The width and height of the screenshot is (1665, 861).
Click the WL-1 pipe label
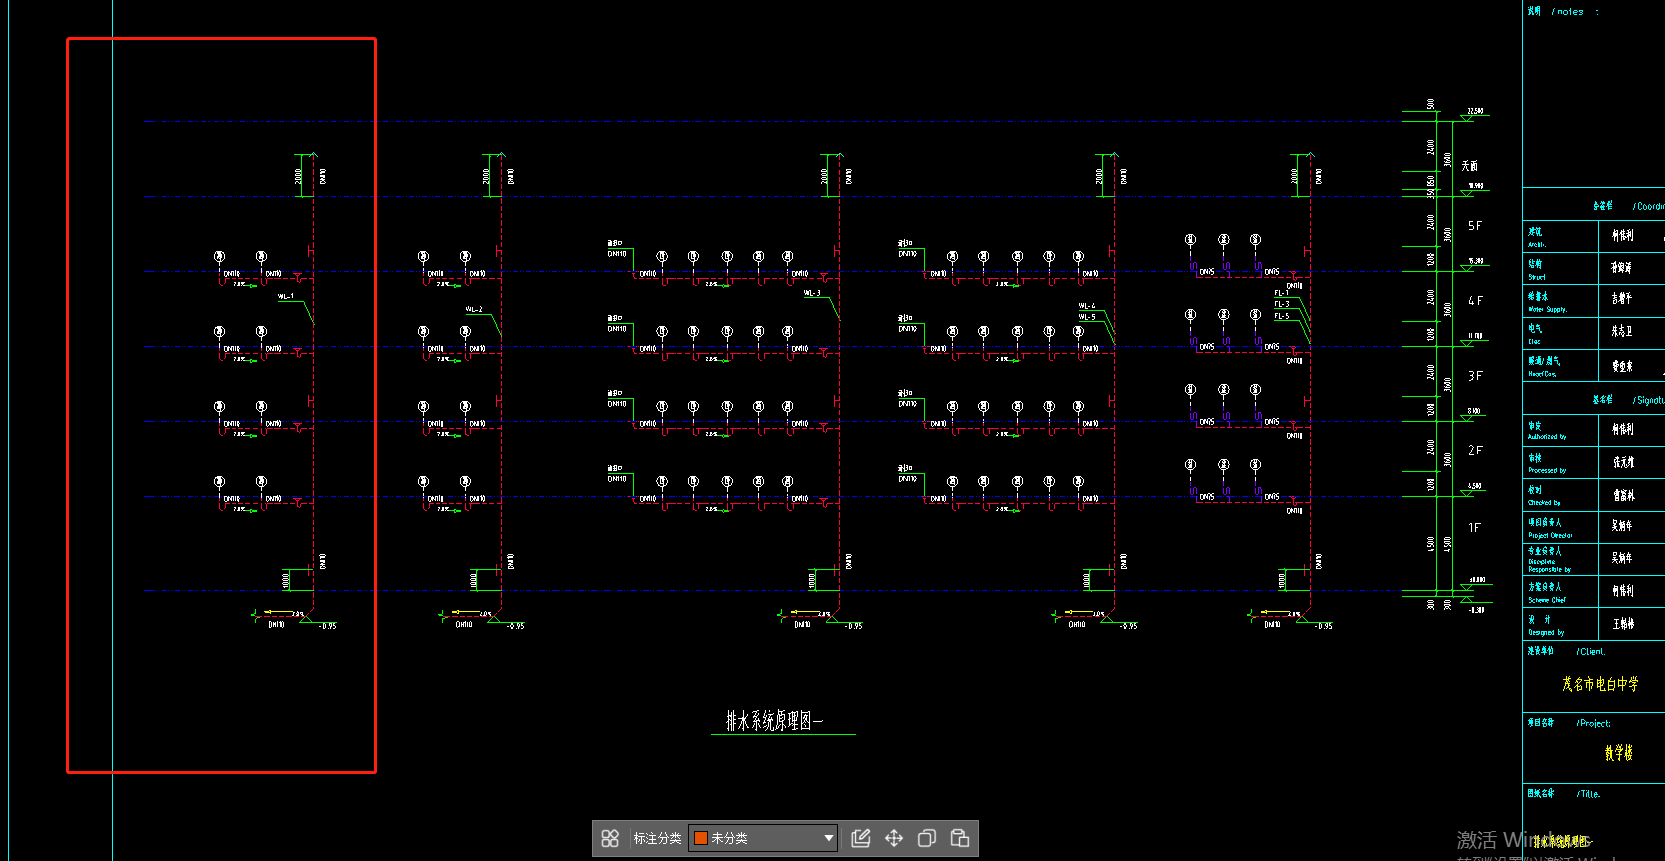(286, 296)
